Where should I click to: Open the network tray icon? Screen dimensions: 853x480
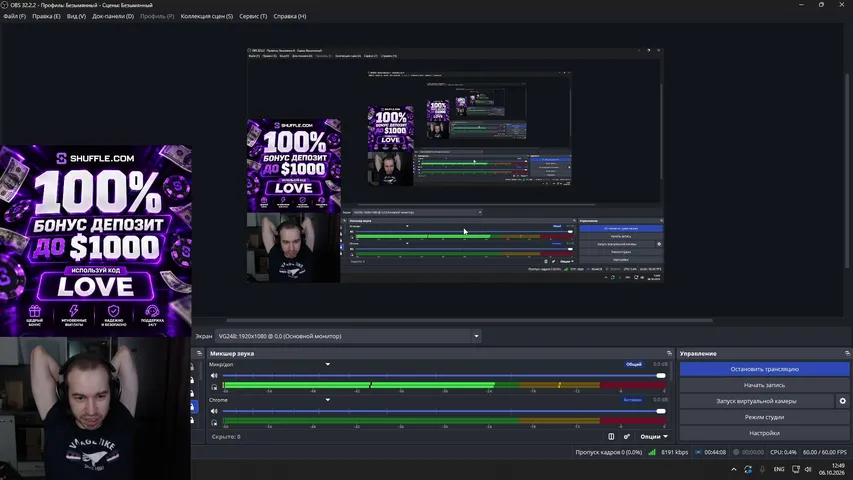(x=796, y=469)
